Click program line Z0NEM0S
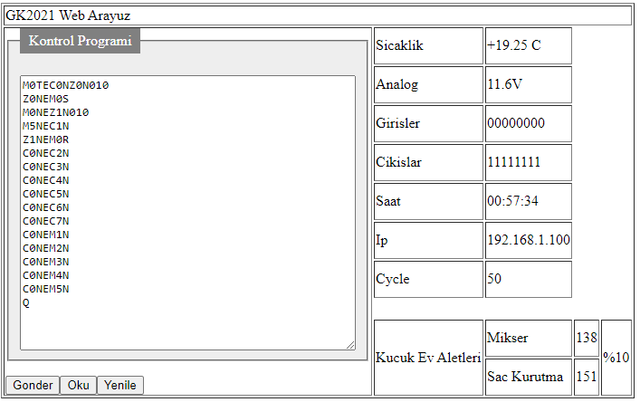 [x=46, y=99]
